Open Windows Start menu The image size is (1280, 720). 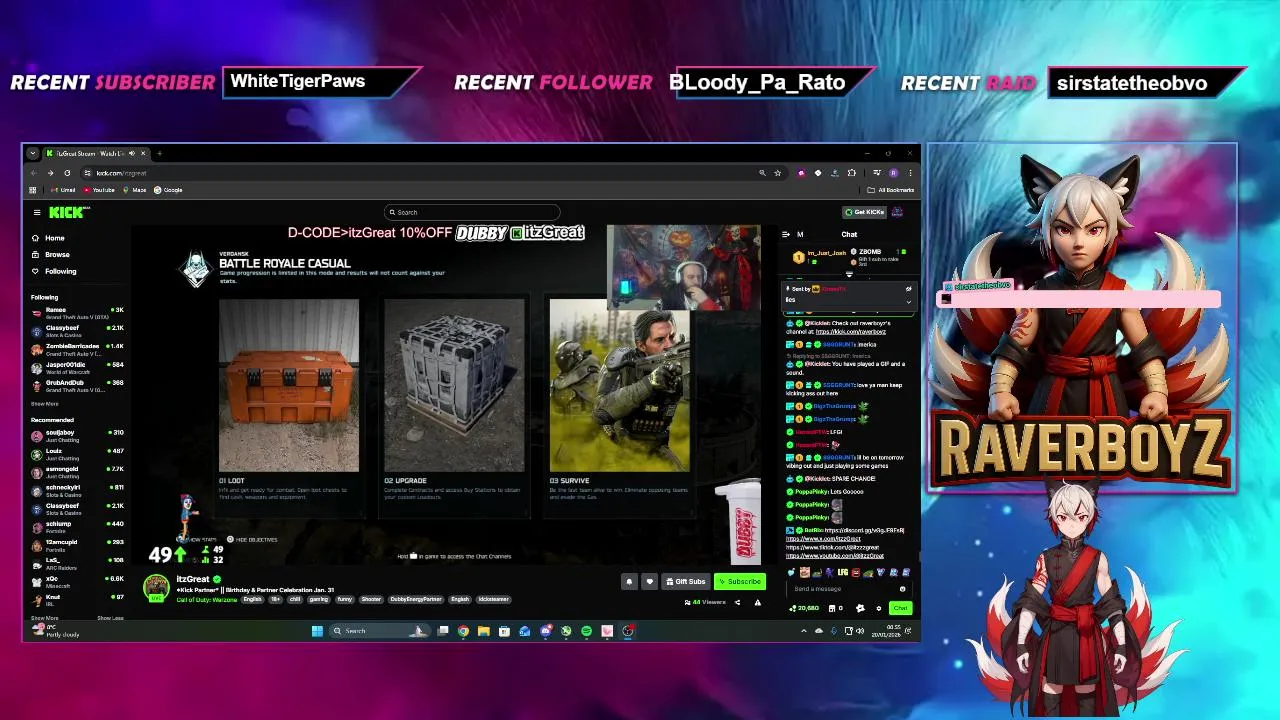pos(317,630)
